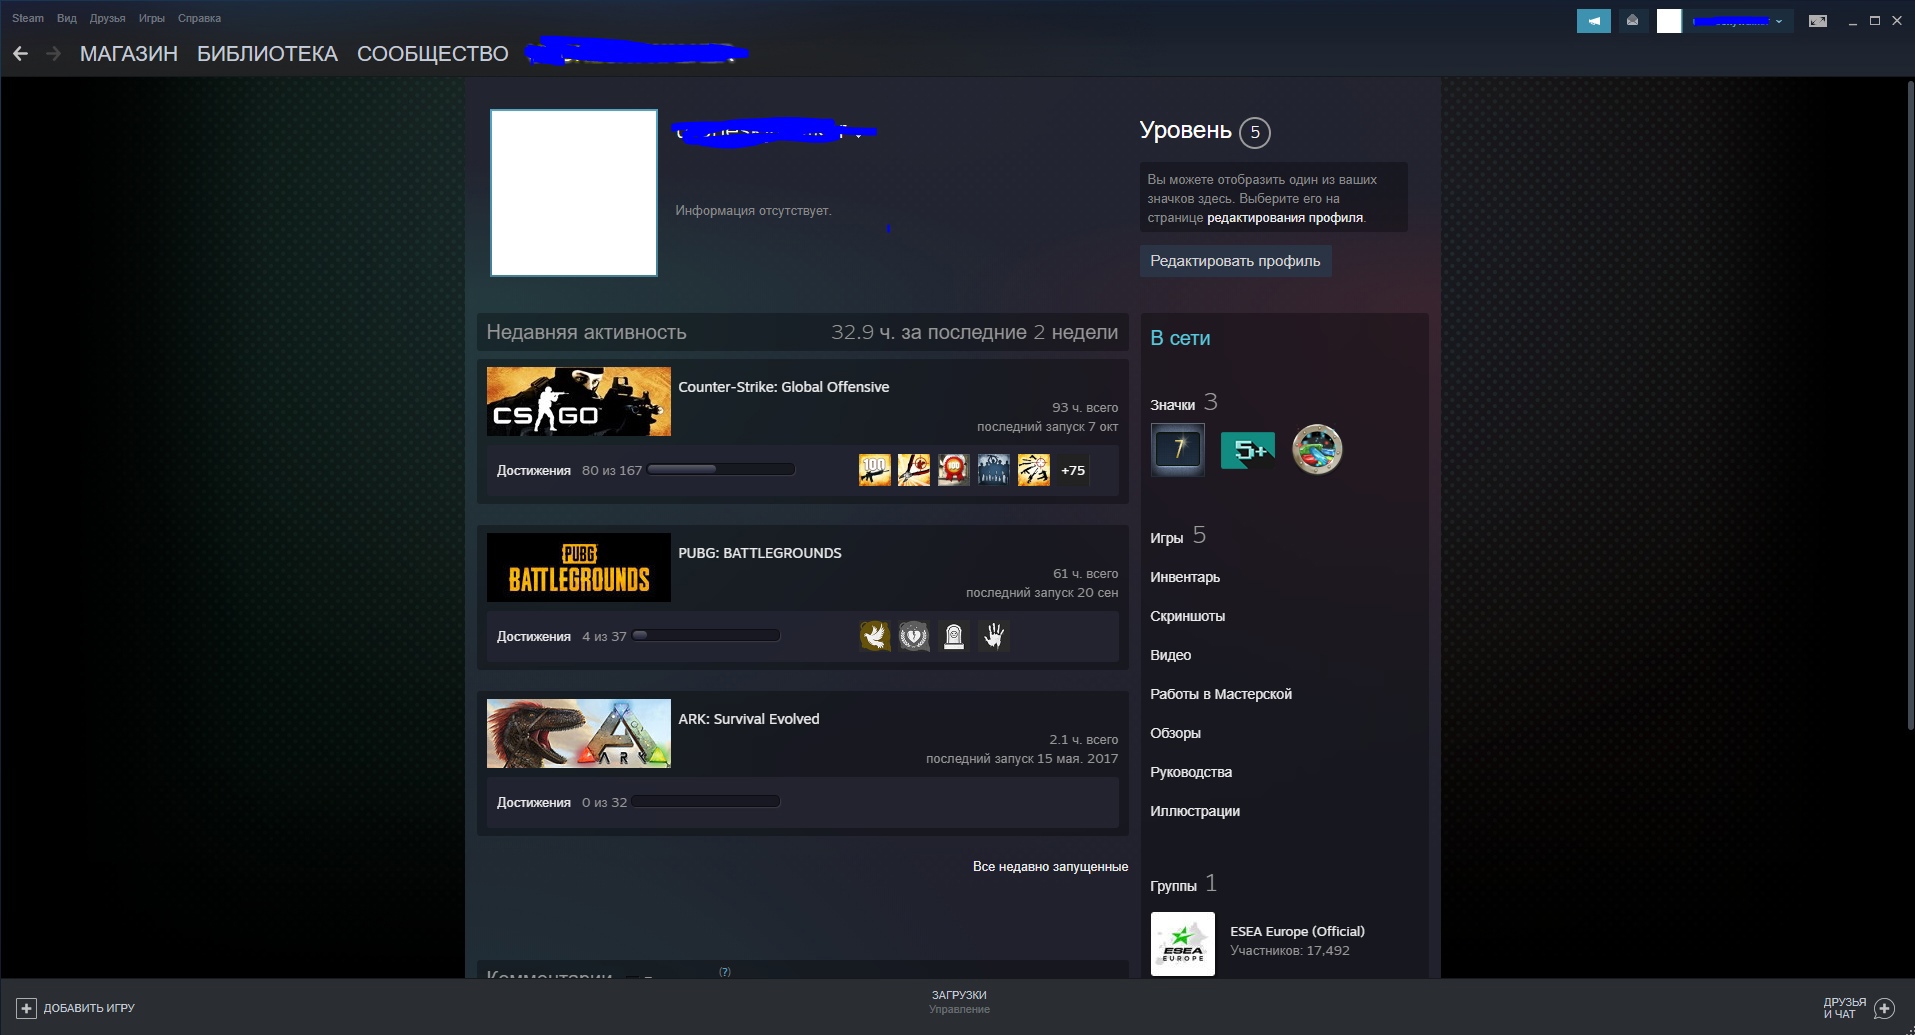
Task: Open the ESEA Europe (Official) group link
Action: 1297,931
